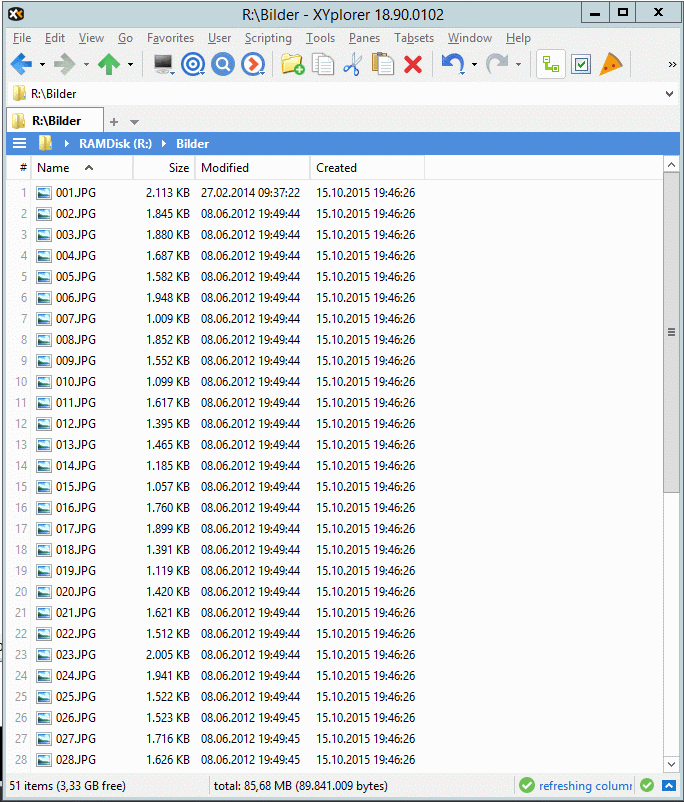Viewport: 684px width, 802px height.
Task: Expand the address bar dropdown
Action: (x=669, y=94)
